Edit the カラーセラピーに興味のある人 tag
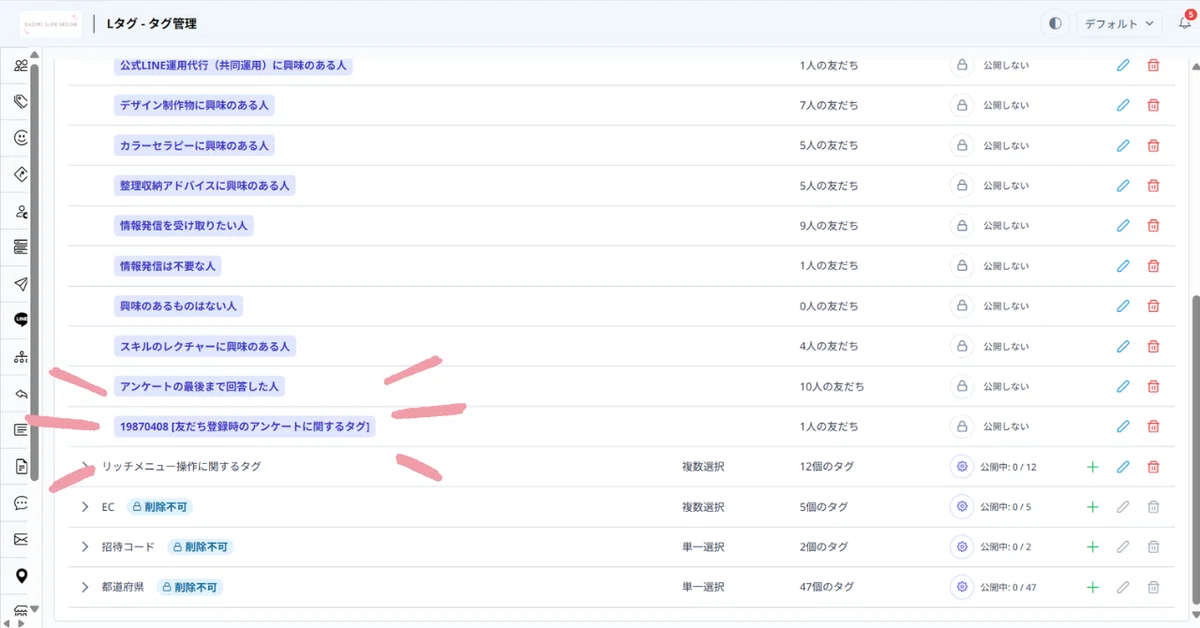The image size is (1200, 628). (1123, 145)
